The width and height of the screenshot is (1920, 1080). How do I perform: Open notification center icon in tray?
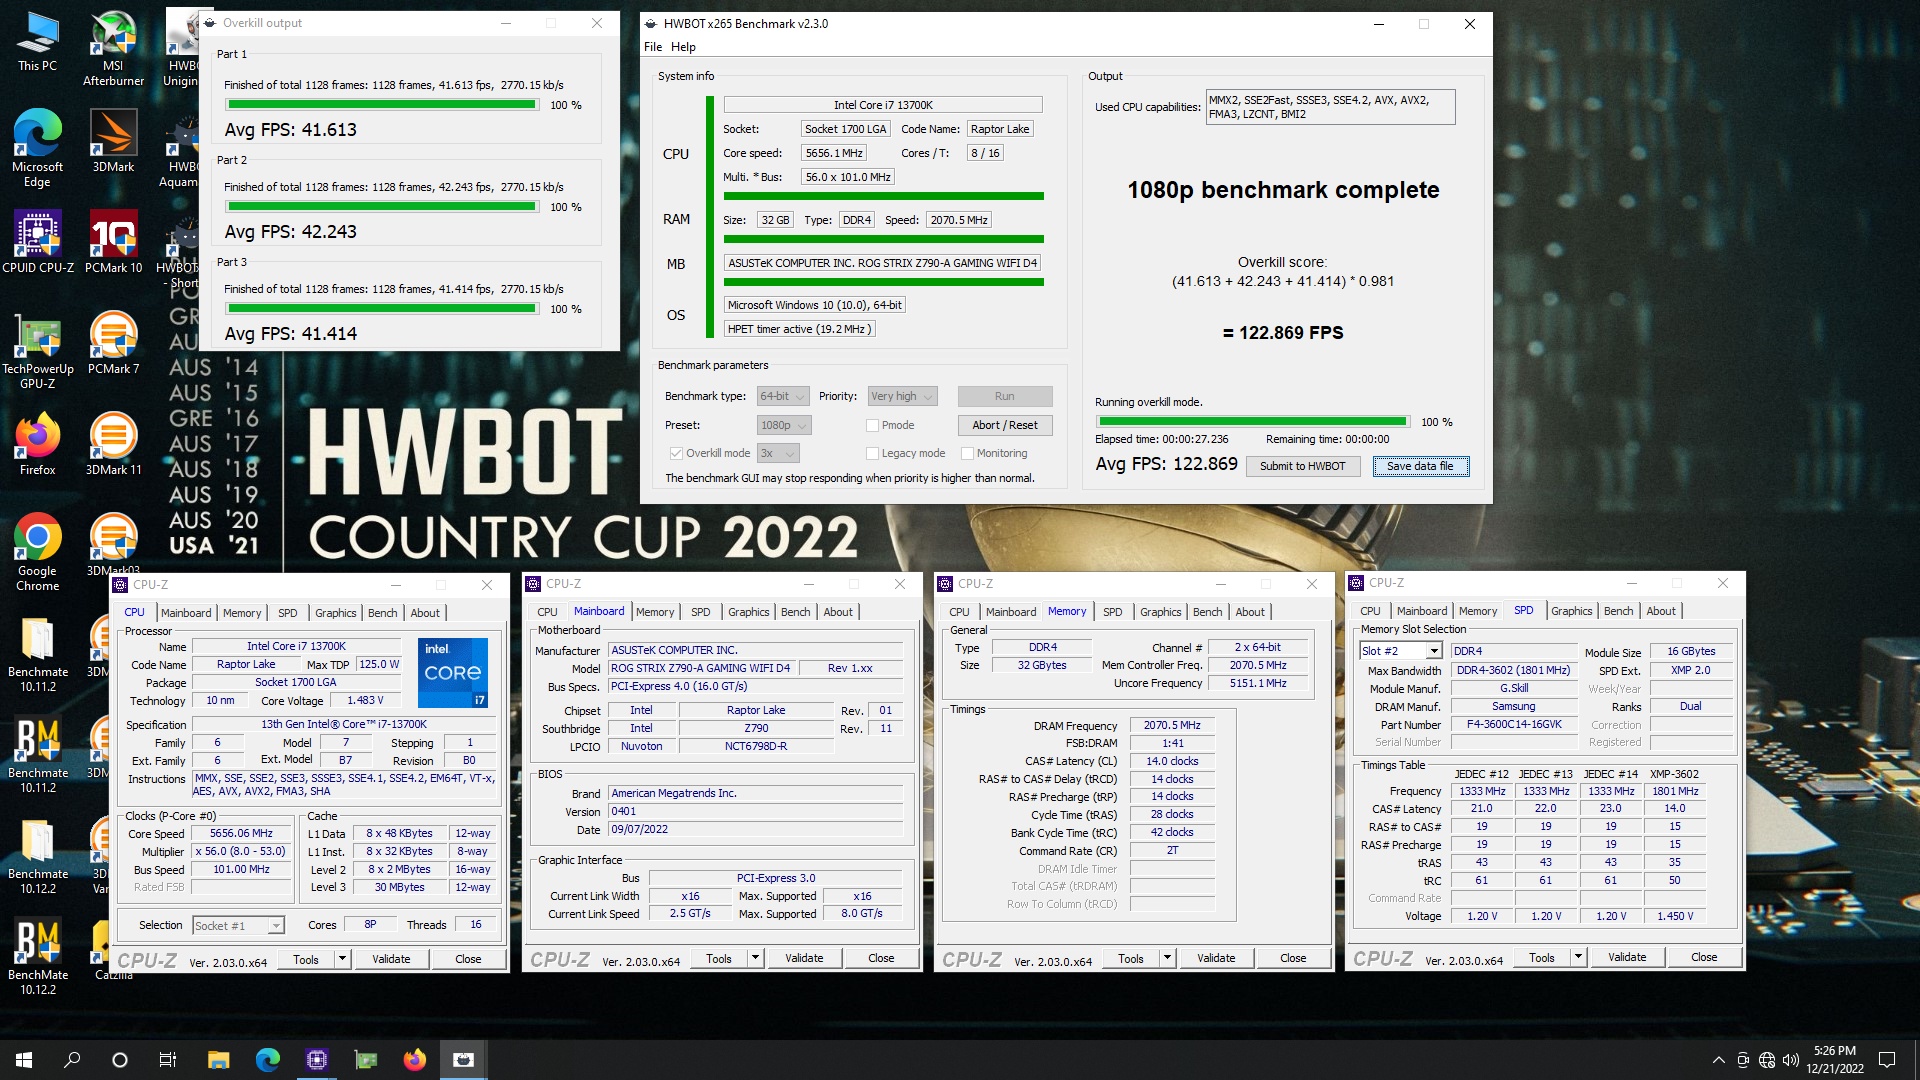(x=1887, y=1060)
